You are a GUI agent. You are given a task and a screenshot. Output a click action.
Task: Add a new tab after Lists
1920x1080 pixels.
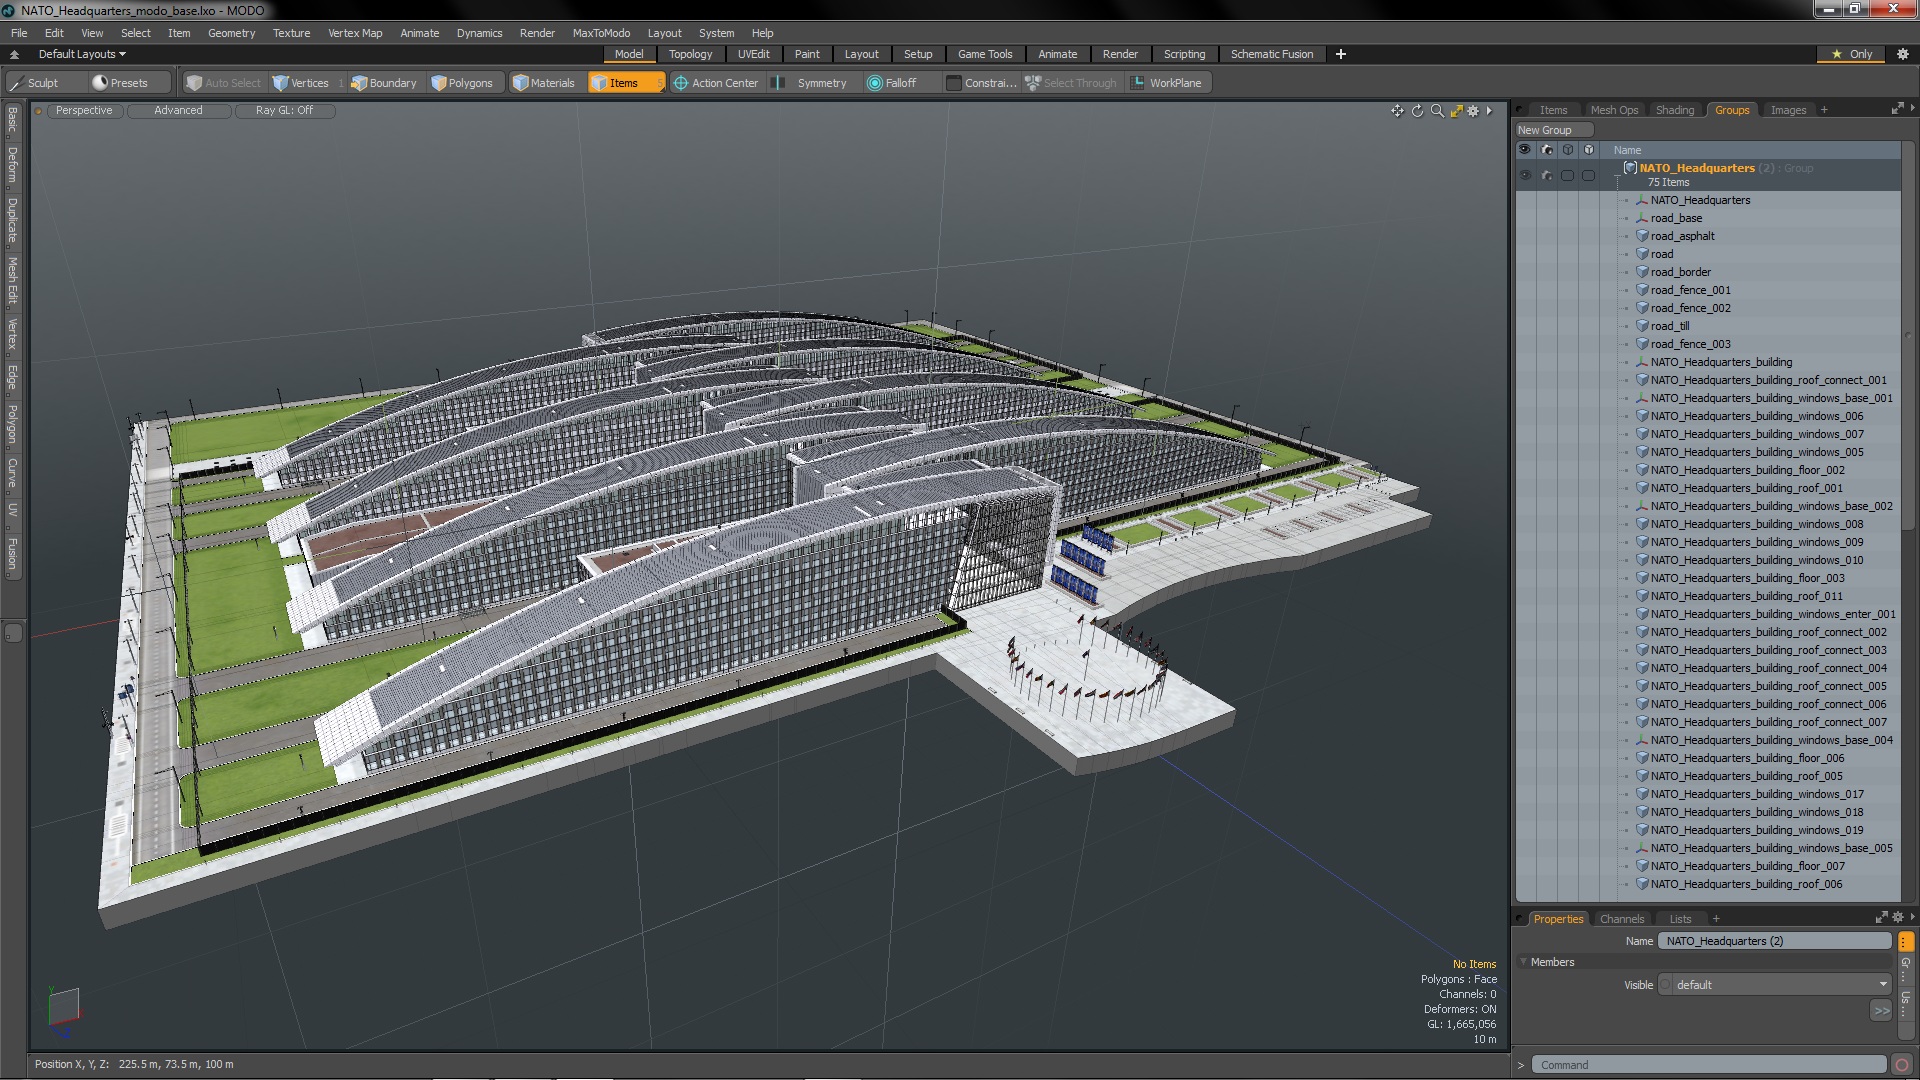[x=1715, y=919]
